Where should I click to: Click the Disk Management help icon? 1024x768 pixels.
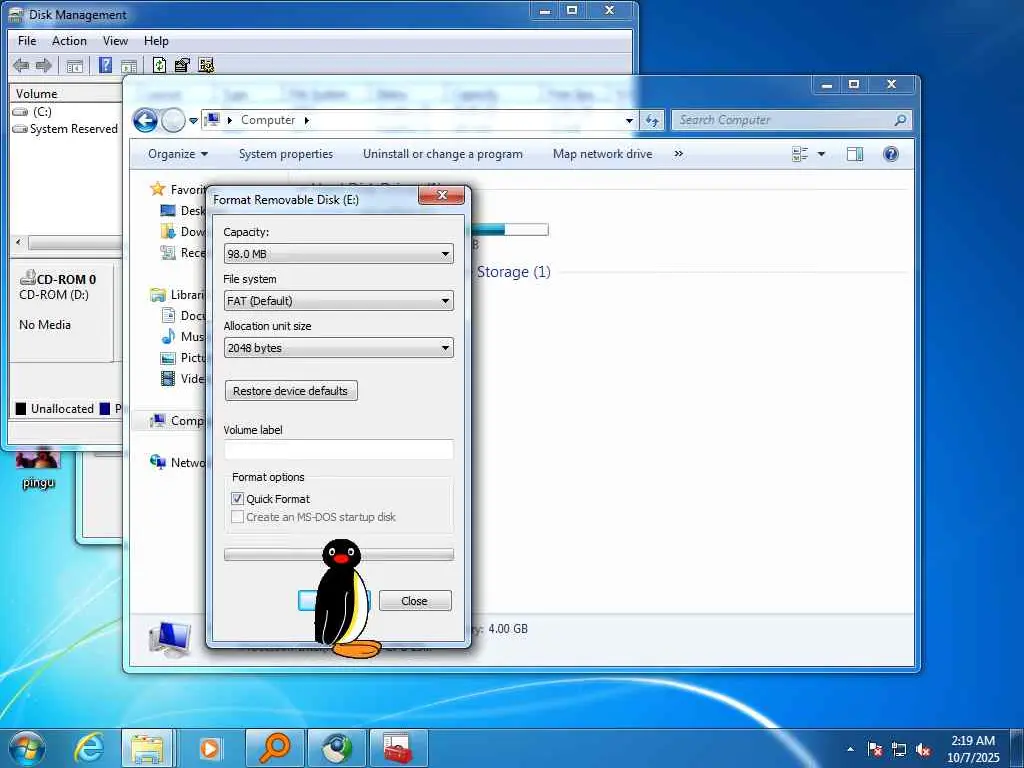(105, 65)
